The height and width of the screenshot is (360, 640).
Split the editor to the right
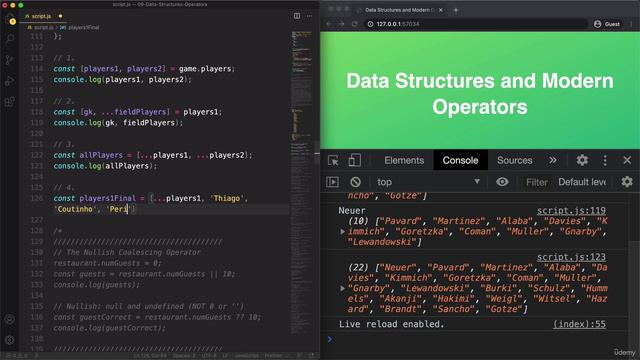(x=297, y=16)
